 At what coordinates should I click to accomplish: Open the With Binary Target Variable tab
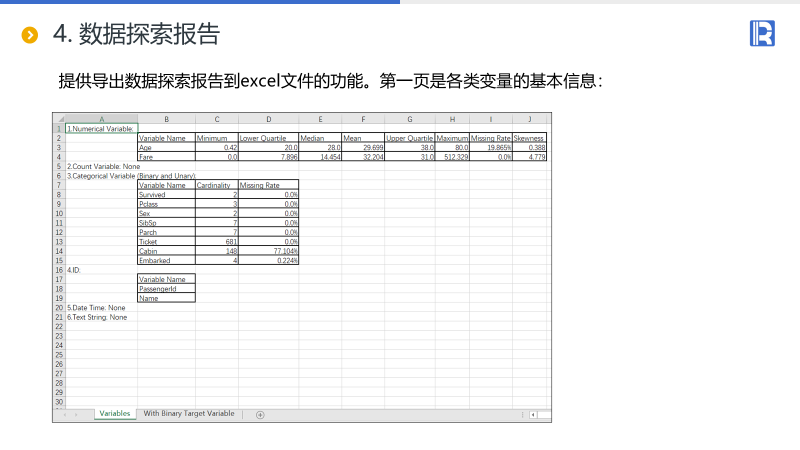coord(189,414)
